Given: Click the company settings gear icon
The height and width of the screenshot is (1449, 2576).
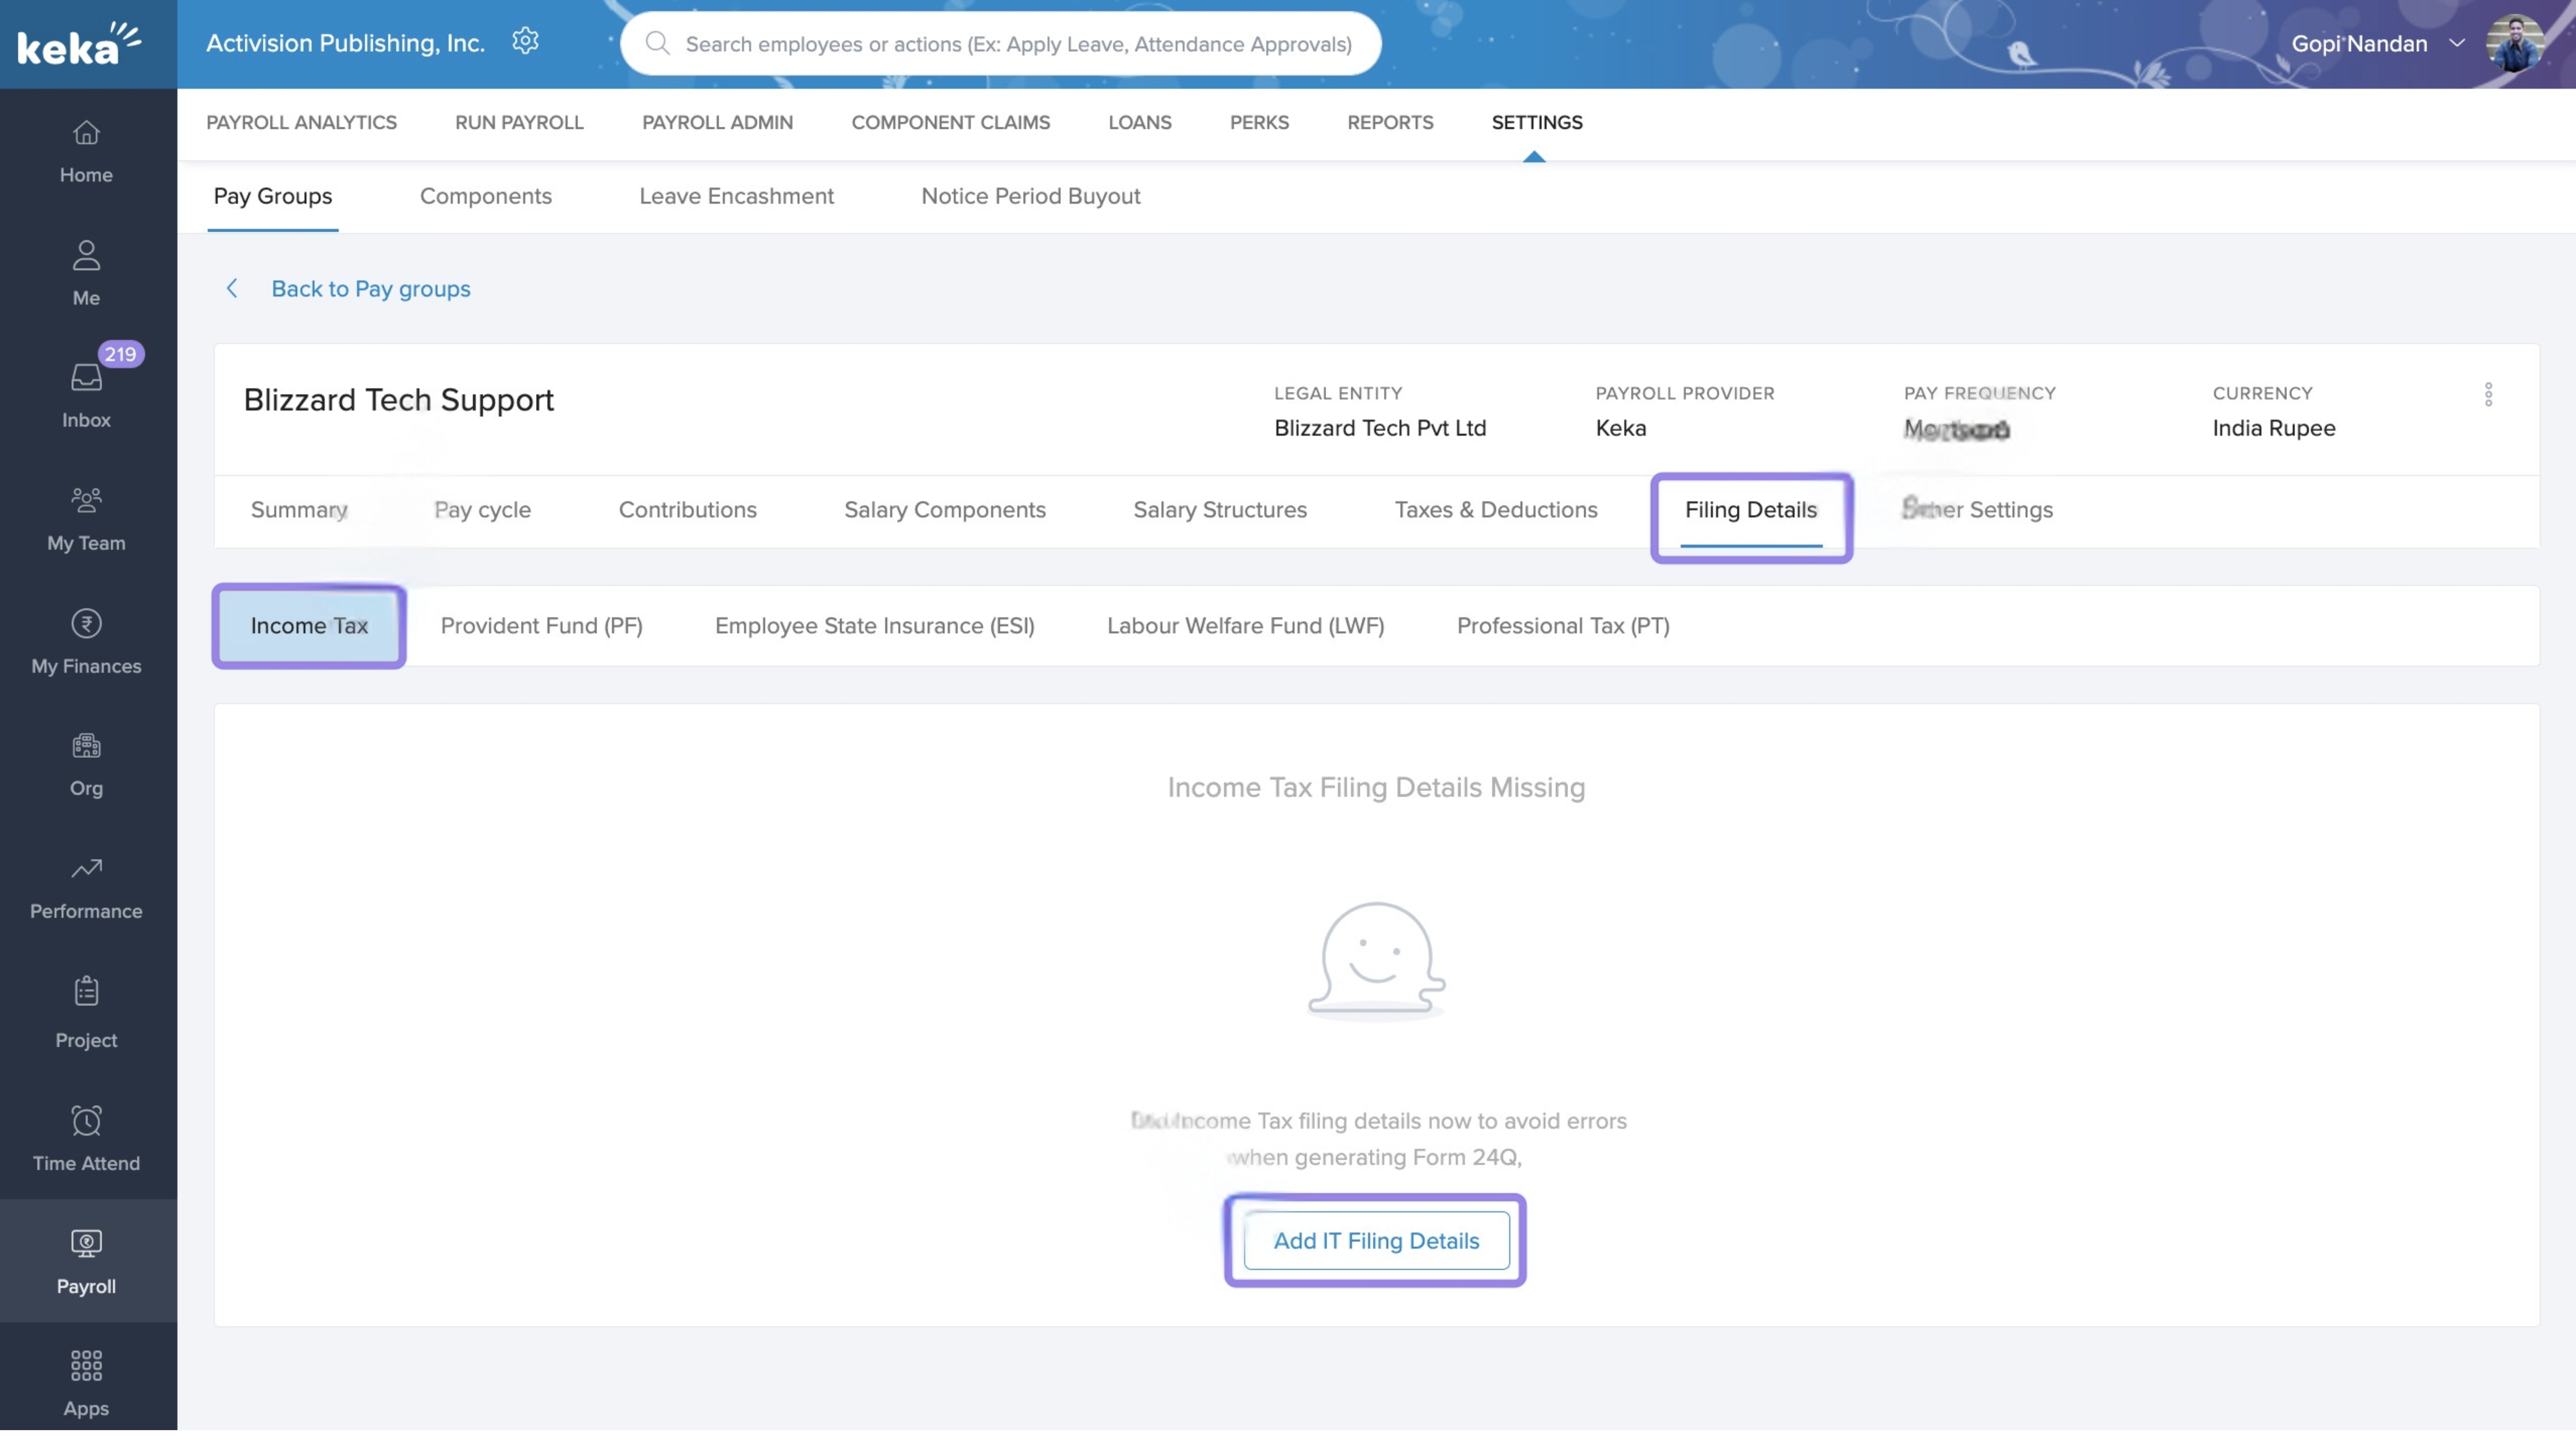Looking at the screenshot, I should point(525,41).
